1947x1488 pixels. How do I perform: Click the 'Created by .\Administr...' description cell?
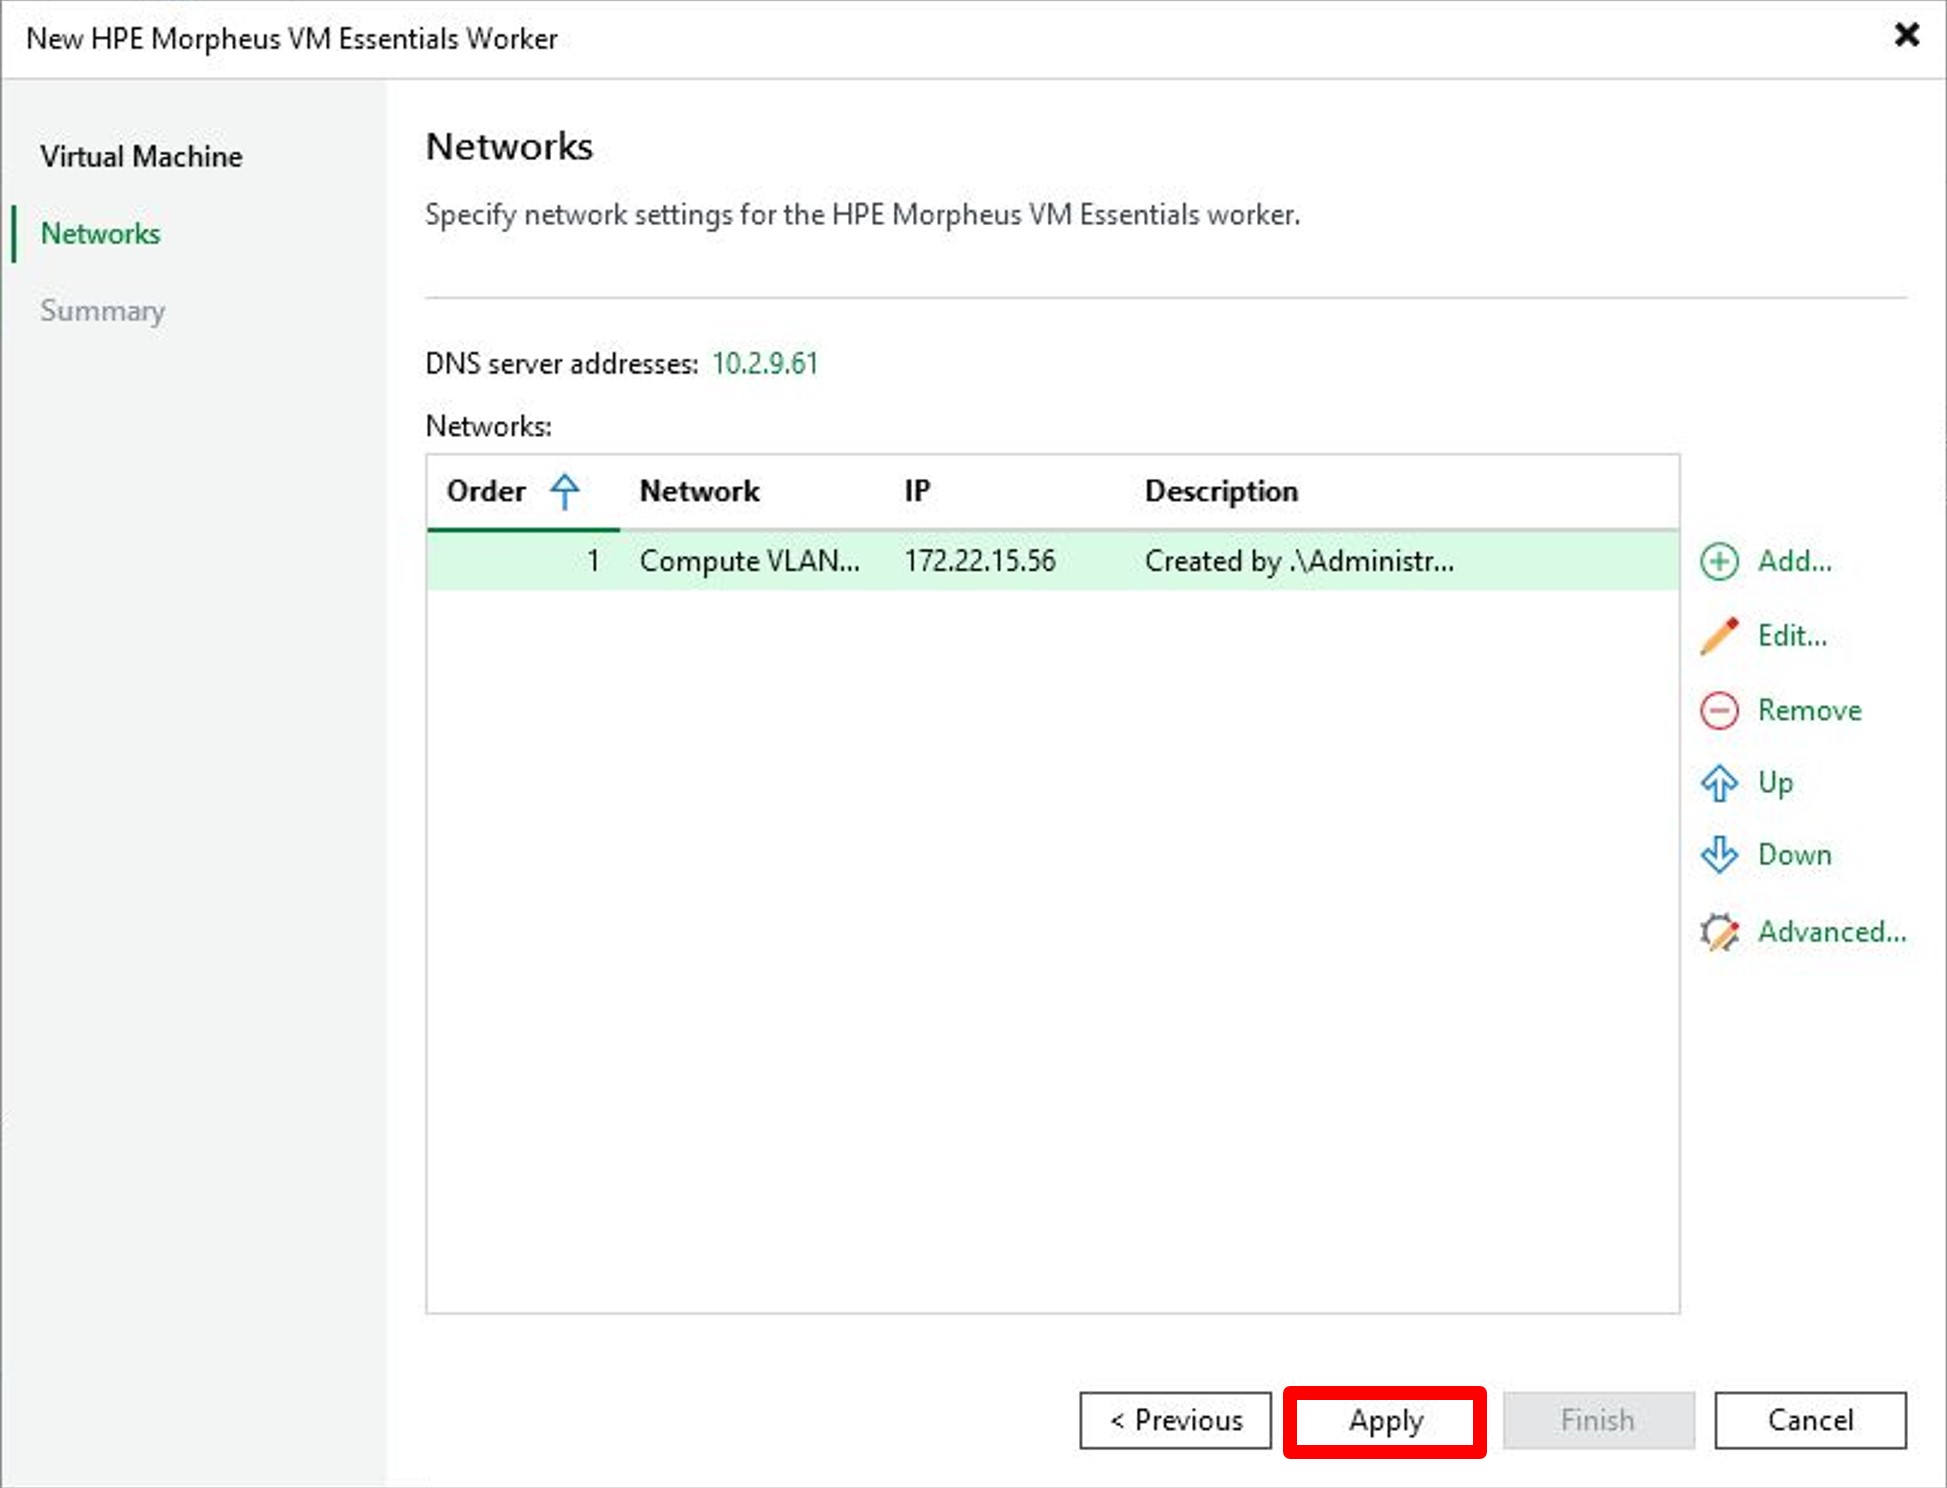pyautogui.click(x=1299, y=561)
